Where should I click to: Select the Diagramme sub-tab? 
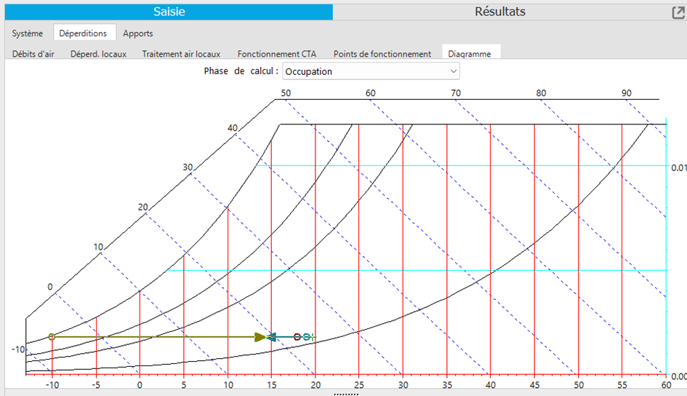(x=469, y=53)
